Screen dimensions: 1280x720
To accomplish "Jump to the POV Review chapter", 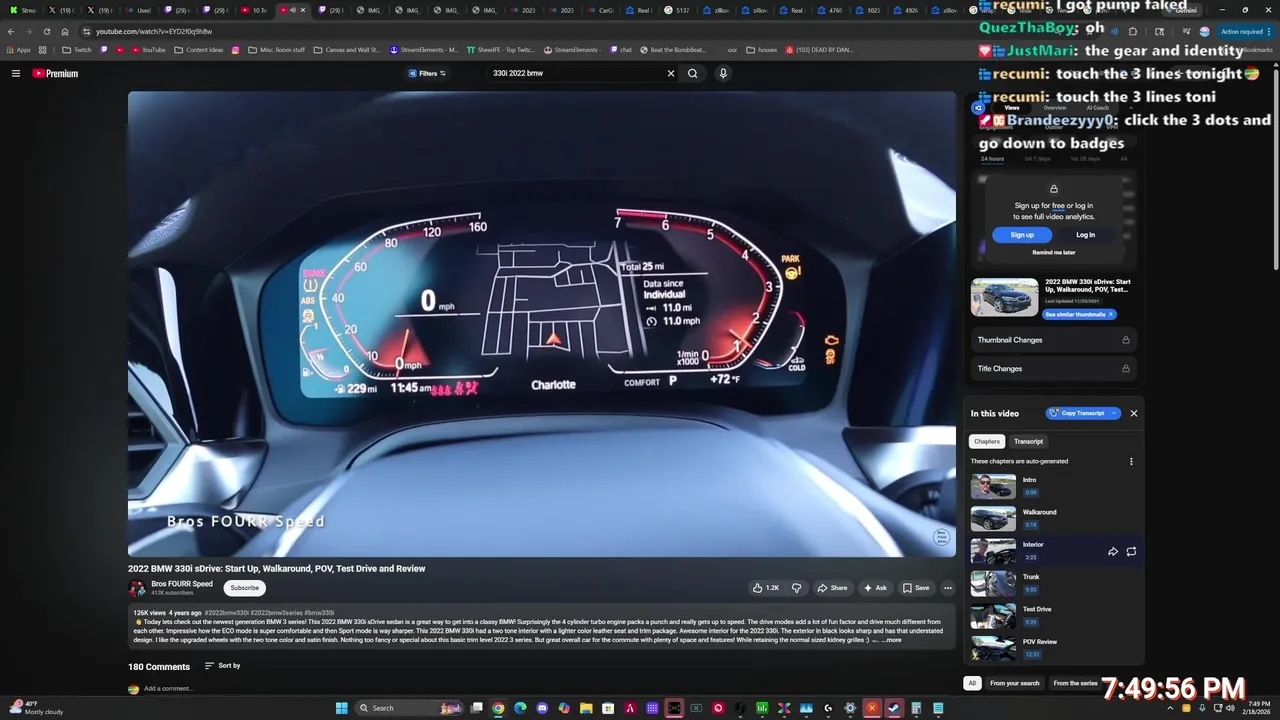I will (1053, 647).
